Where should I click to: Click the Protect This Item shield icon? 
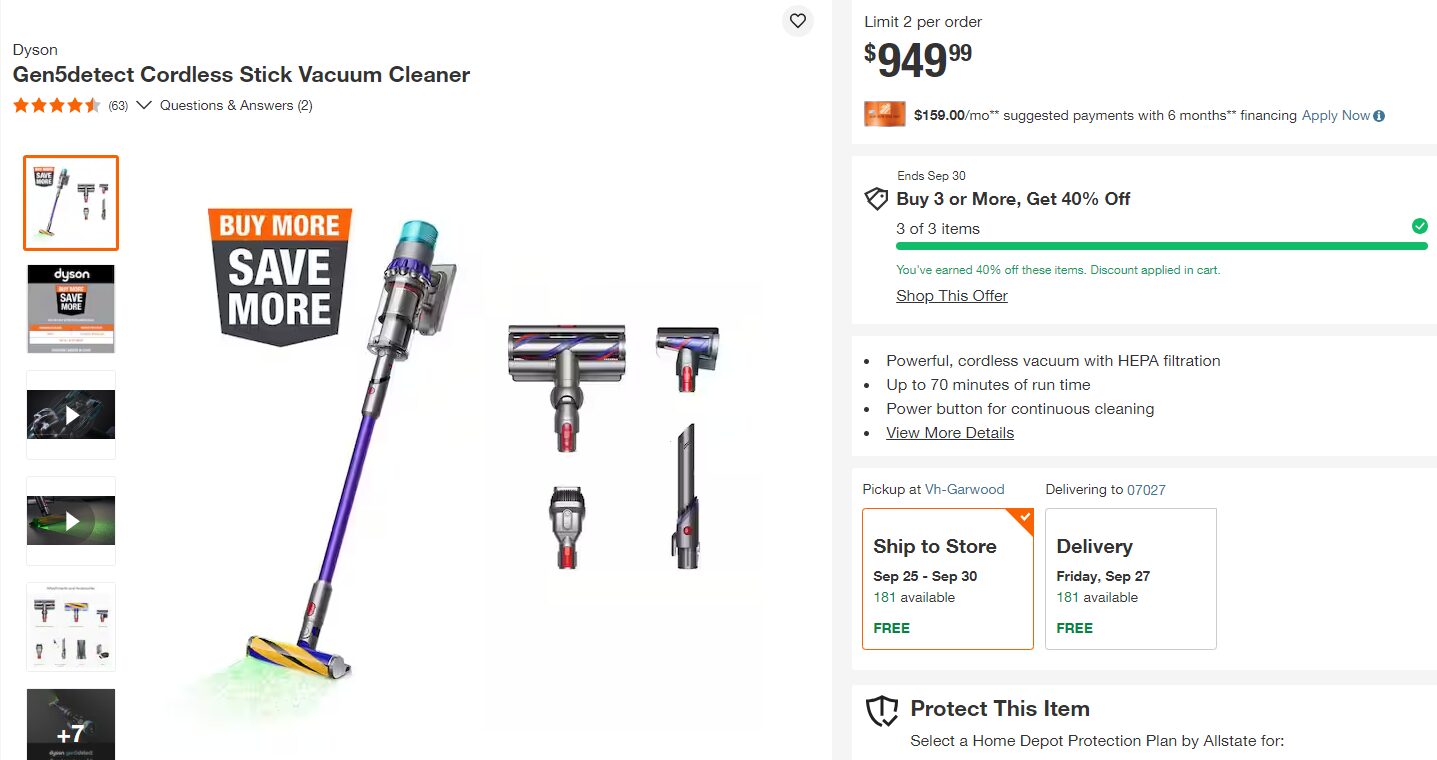(x=882, y=711)
